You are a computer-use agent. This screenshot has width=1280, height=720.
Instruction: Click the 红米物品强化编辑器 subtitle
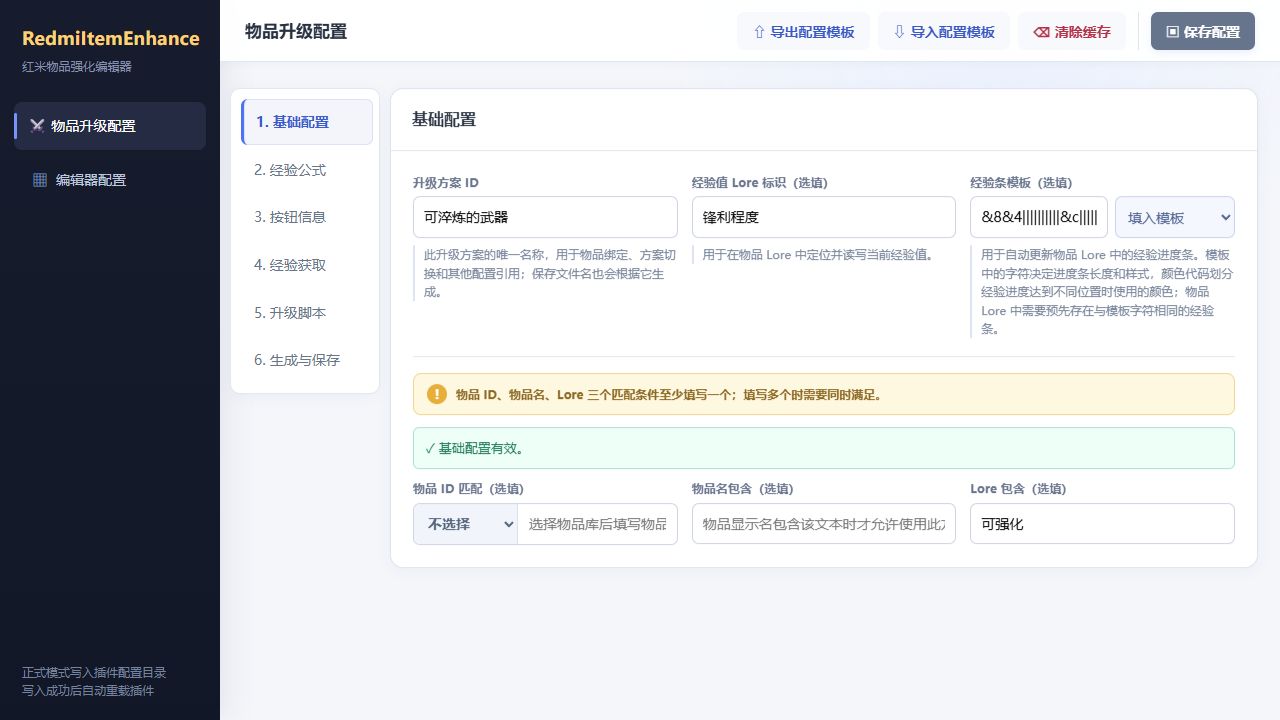pos(77,67)
